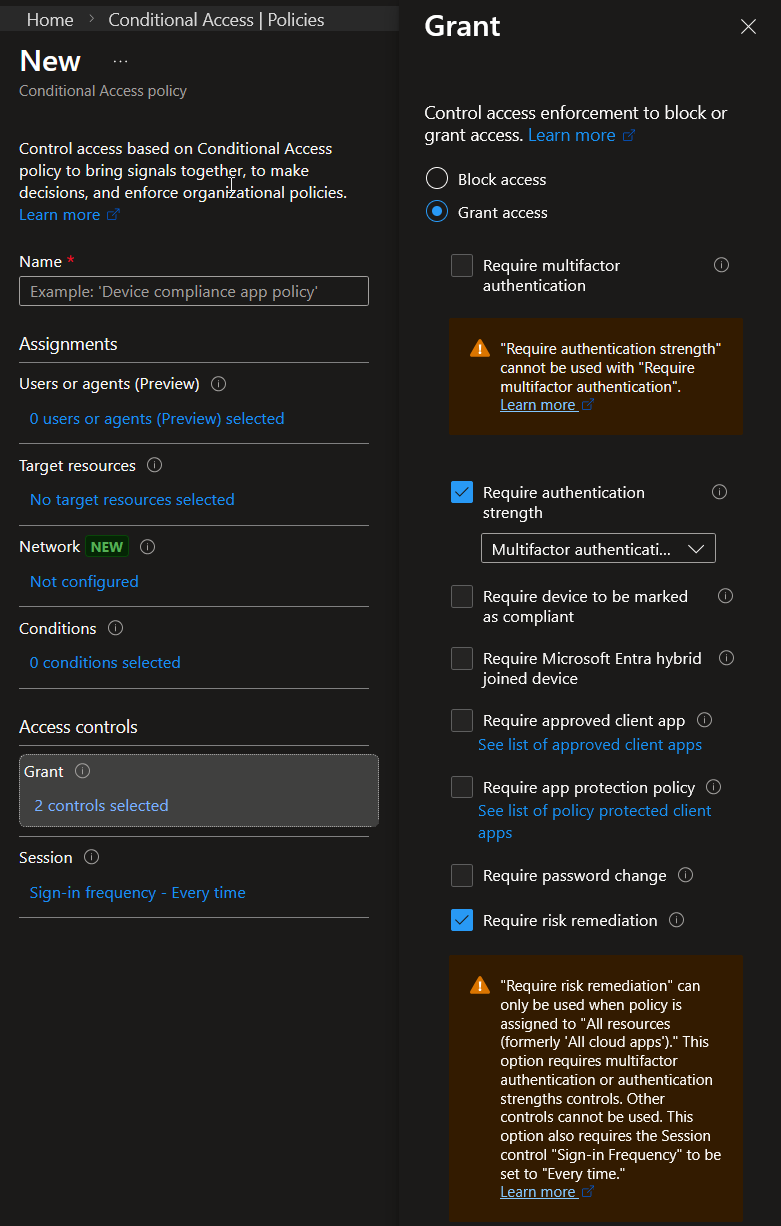The image size is (781, 1226).
Task: Click info icon next to Users or agents
Action: coord(219,384)
